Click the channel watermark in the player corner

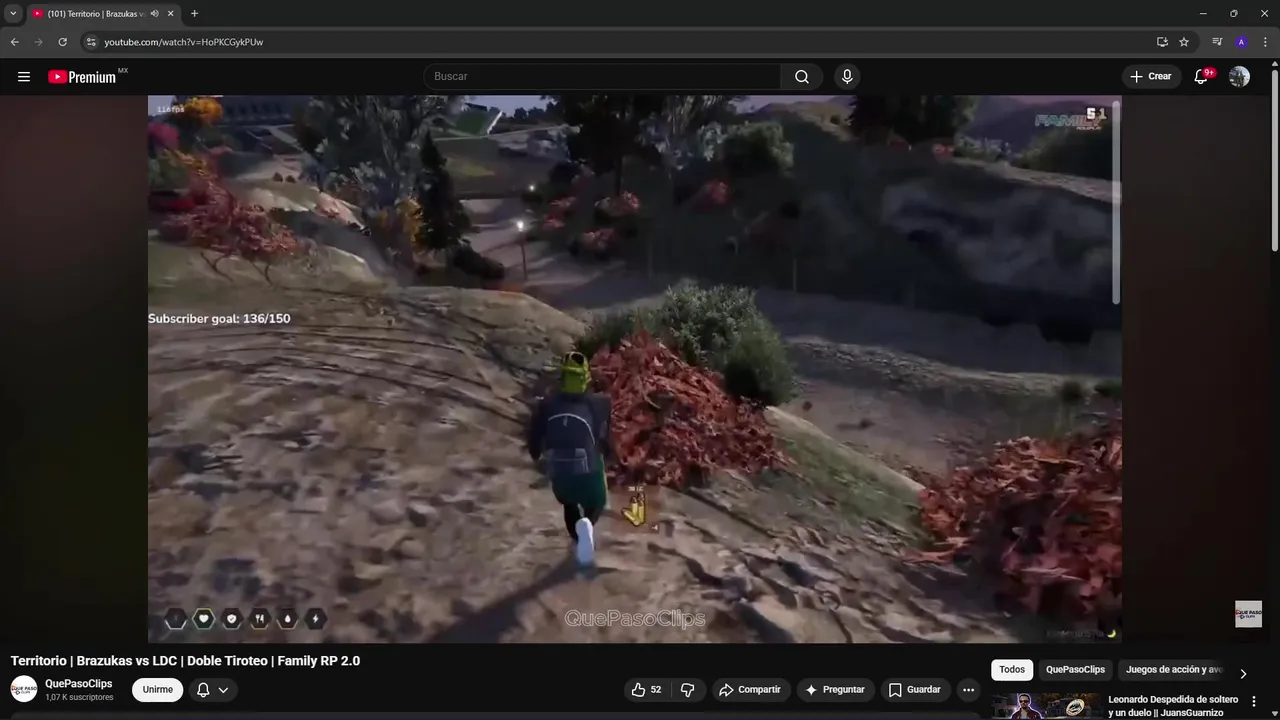point(1248,614)
